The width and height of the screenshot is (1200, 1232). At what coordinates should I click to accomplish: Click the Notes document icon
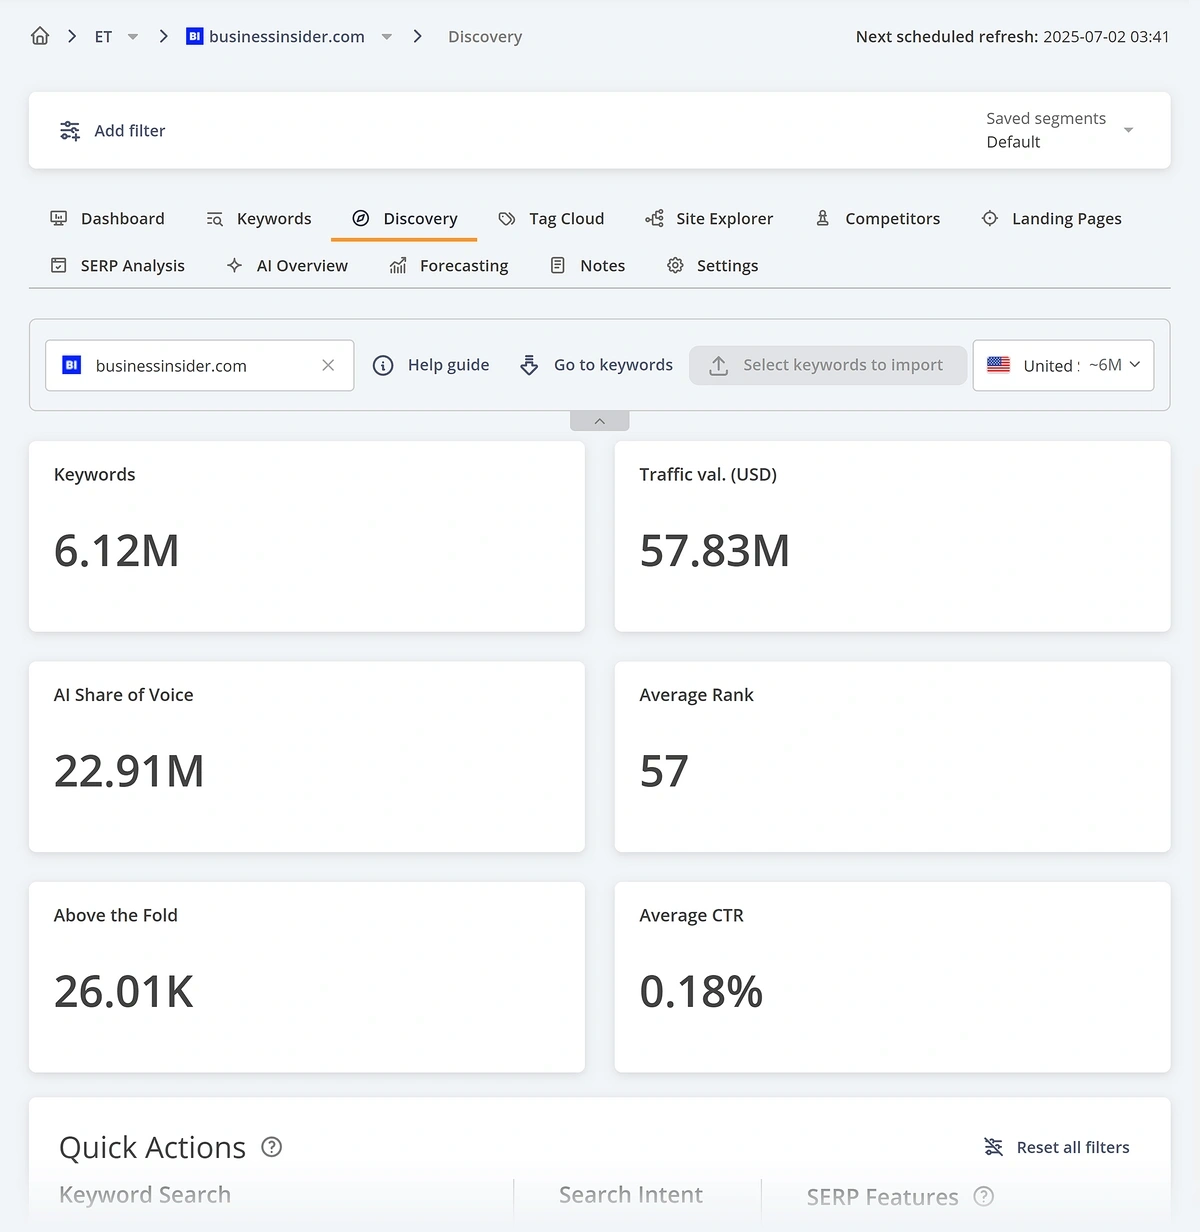(558, 265)
